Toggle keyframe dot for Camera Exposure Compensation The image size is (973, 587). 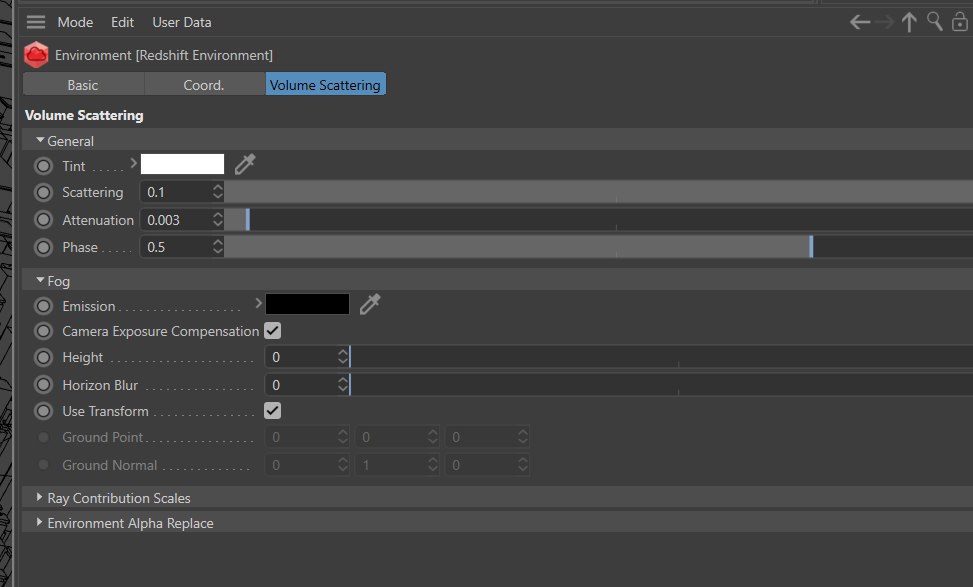43,331
